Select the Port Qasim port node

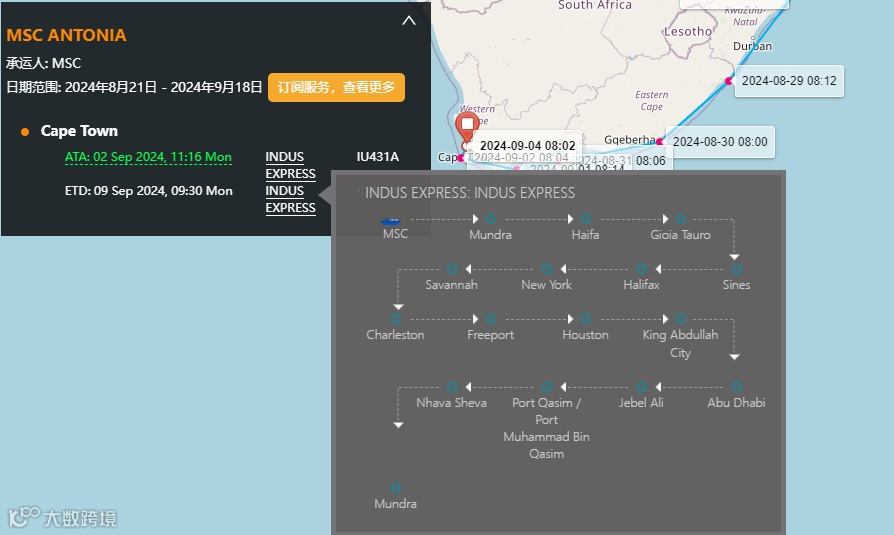click(547, 387)
